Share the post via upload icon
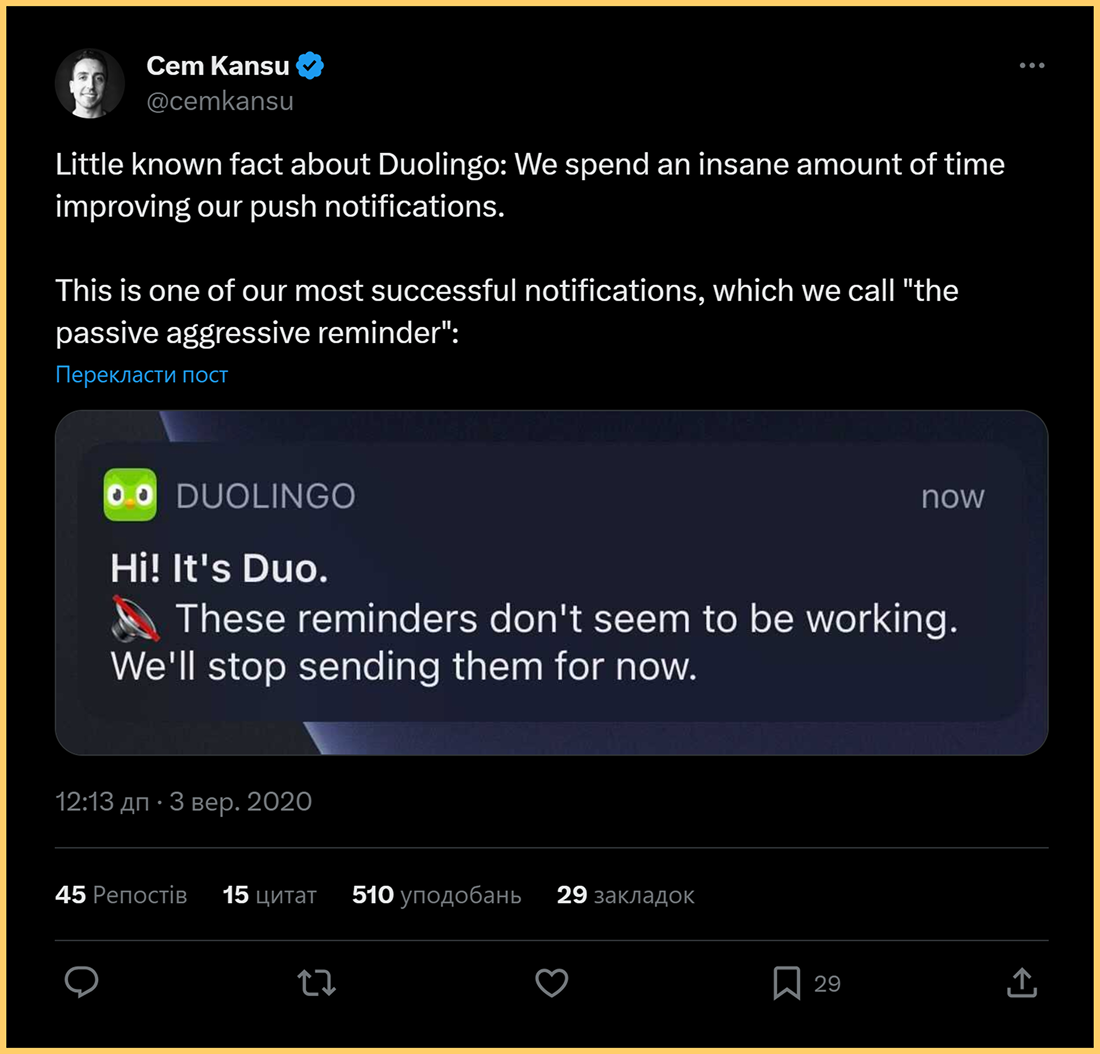 (x=1021, y=983)
